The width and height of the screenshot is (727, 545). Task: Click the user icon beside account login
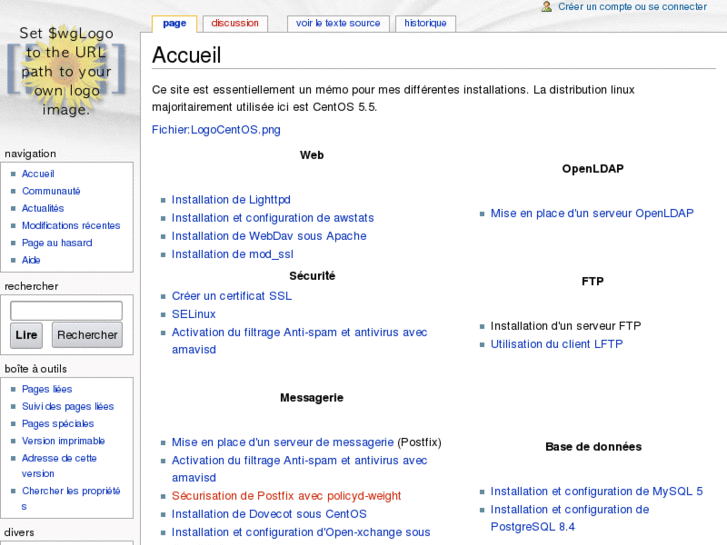pos(547,6)
